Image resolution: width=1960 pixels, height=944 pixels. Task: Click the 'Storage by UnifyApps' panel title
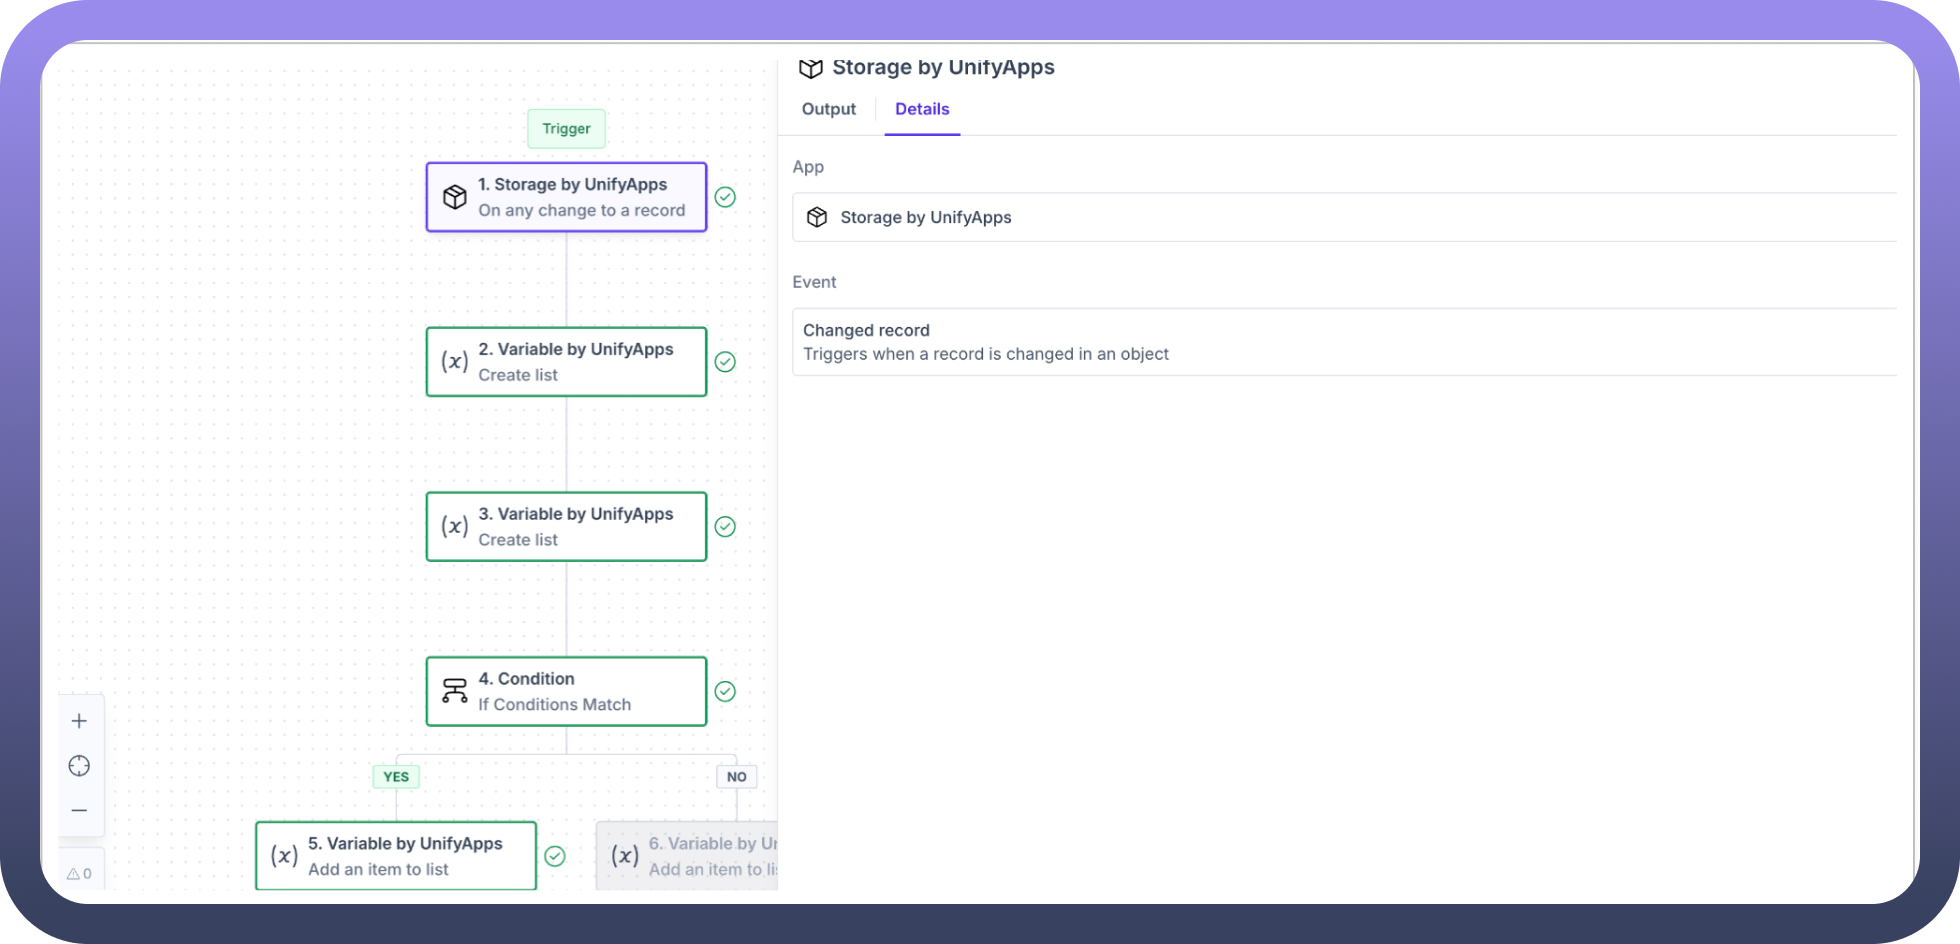coord(944,67)
